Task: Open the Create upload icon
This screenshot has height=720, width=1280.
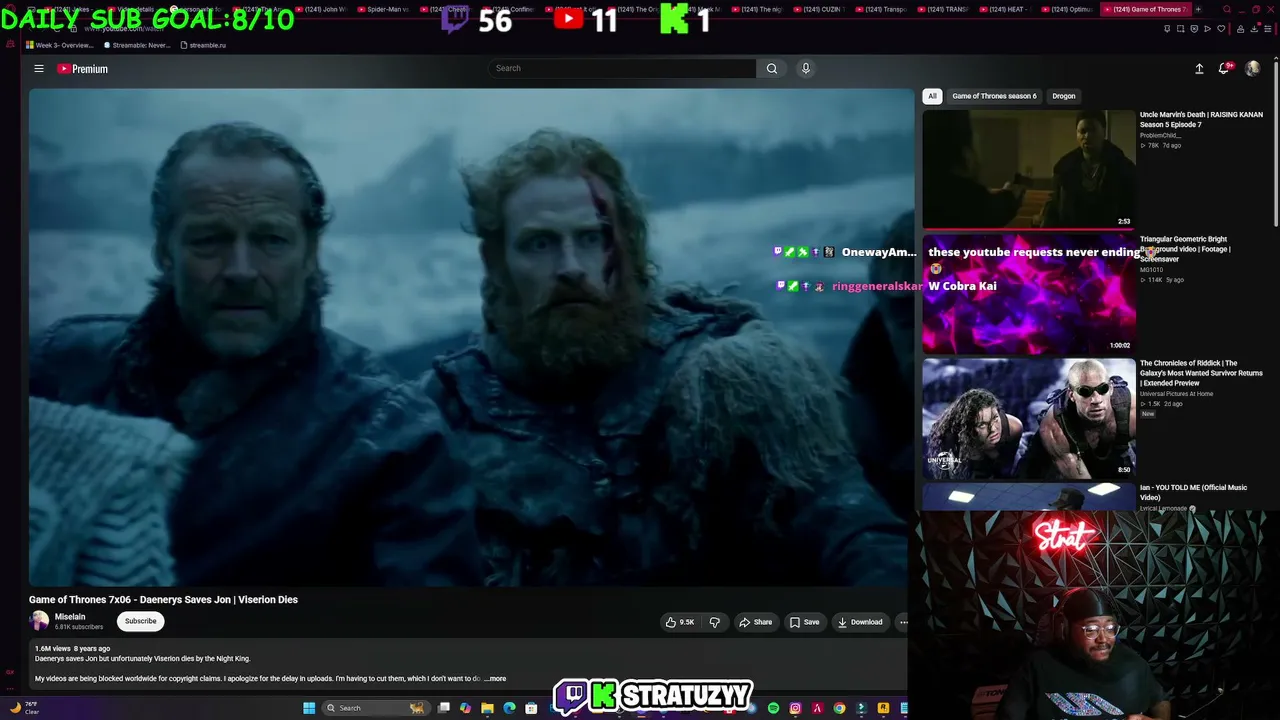Action: coord(1199,69)
